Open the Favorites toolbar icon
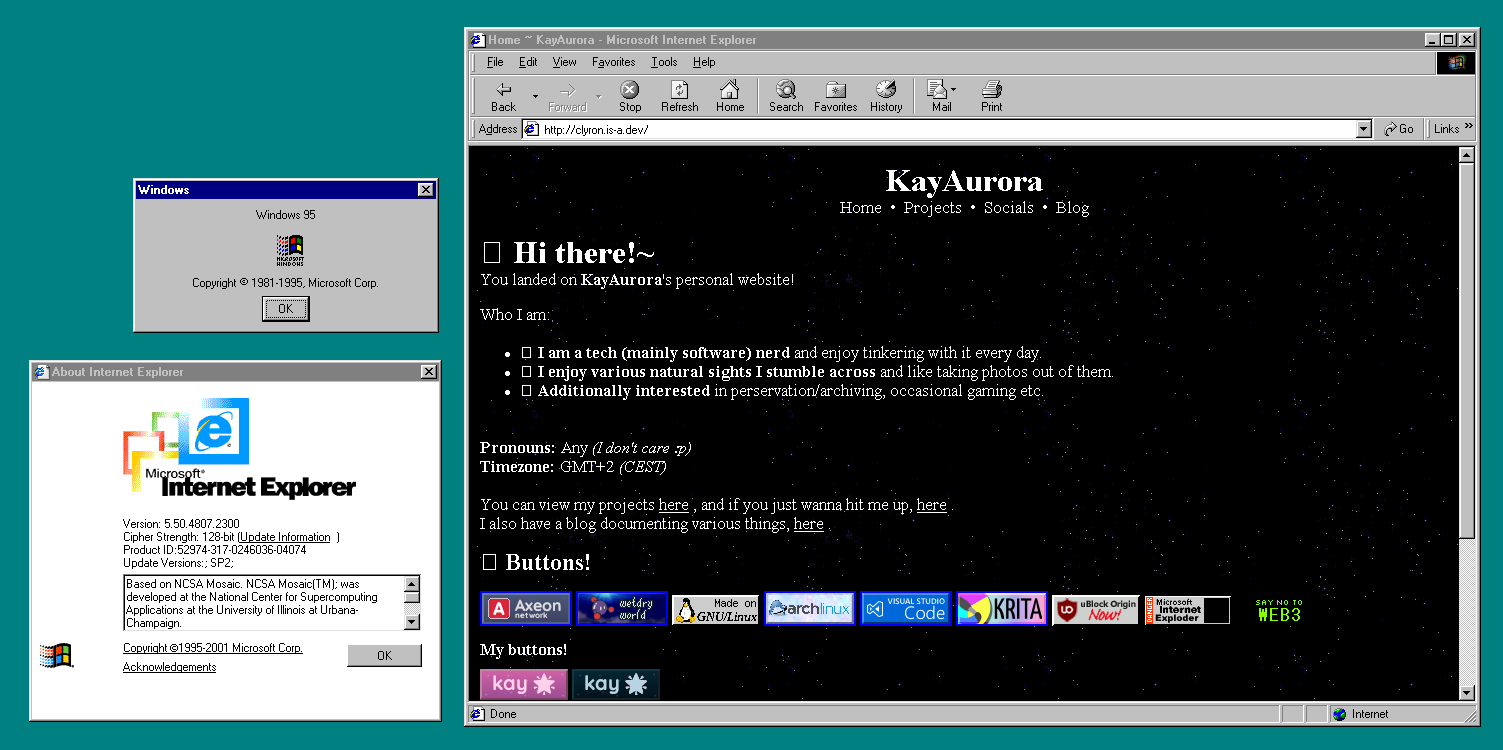This screenshot has height=750, width=1503. tap(835, 96)
